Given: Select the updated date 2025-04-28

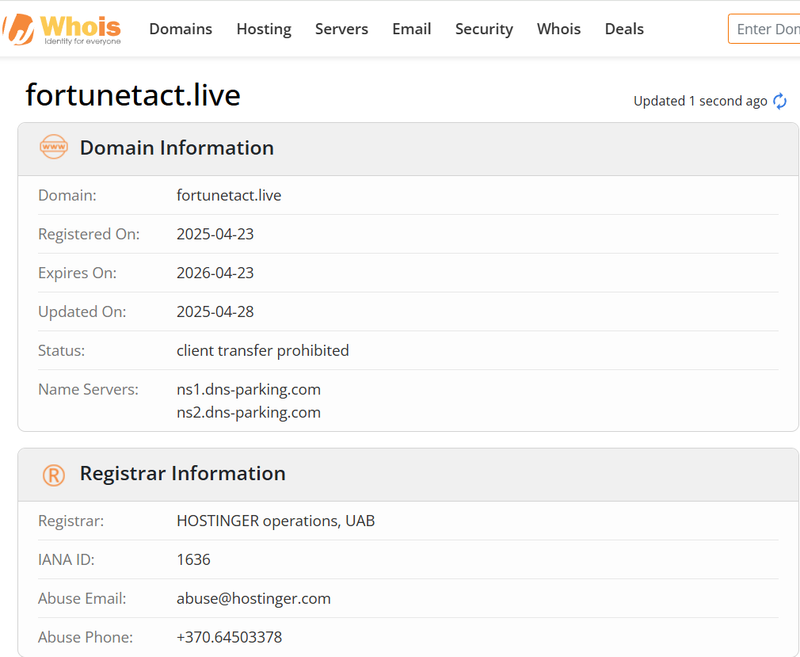Looking at the screenshot, I should pyautogui.click(x=215, y=312).
